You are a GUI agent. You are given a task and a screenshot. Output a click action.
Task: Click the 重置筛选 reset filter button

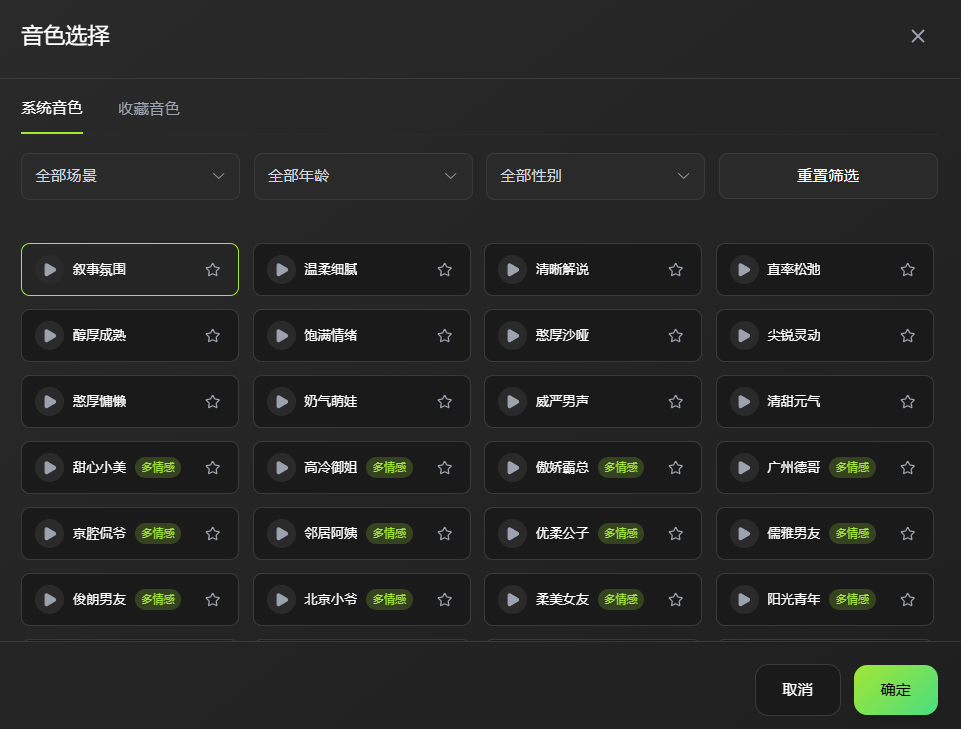pyautogui.click(x=828, y=176)
